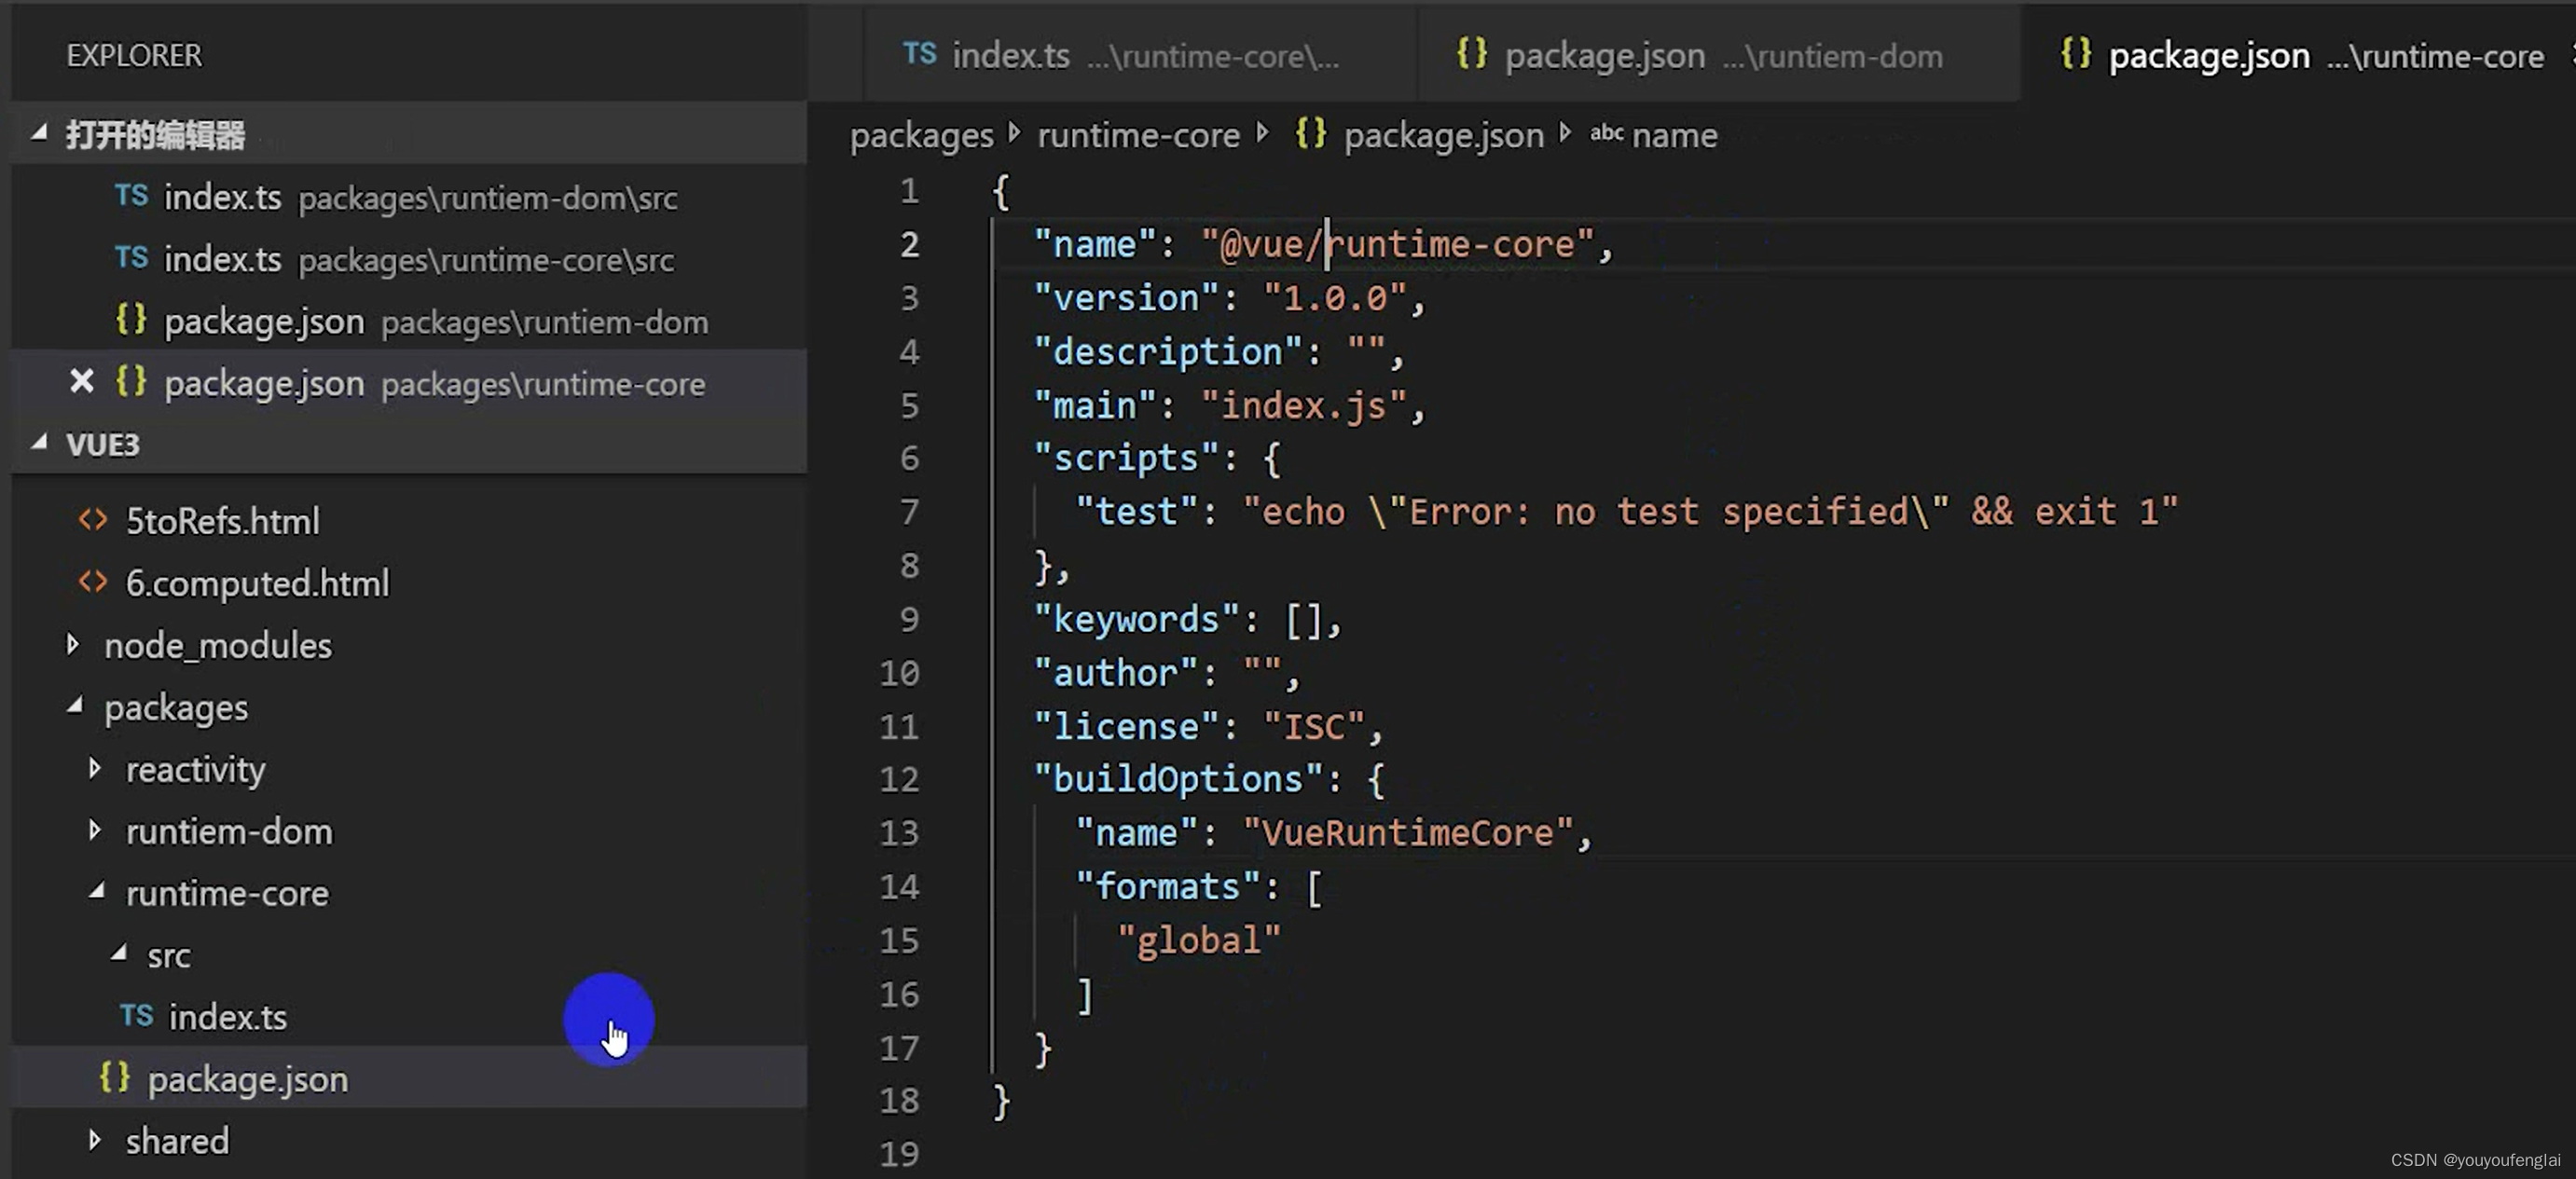Viewport: 2576px width, 1179px height.
Task: Click JSON braces icon of runtime-core package.json in tree
Action: (x=115, y=1078)
